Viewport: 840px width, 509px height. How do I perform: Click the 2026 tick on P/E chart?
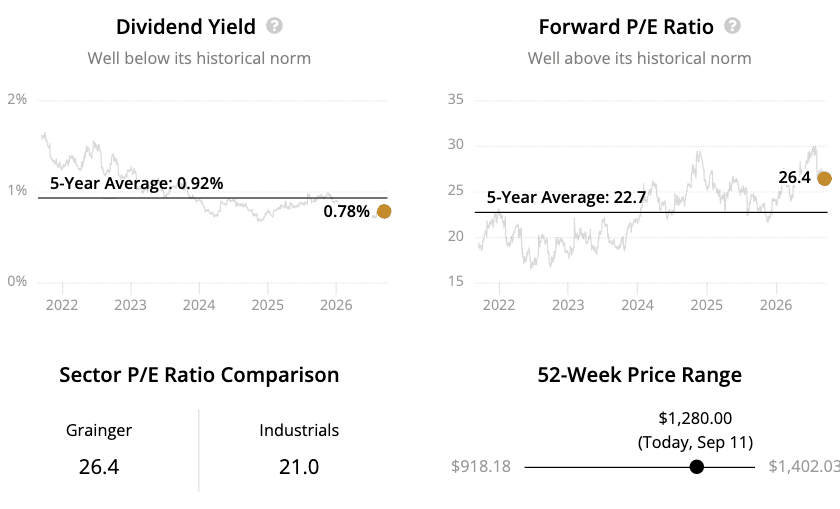776,305
